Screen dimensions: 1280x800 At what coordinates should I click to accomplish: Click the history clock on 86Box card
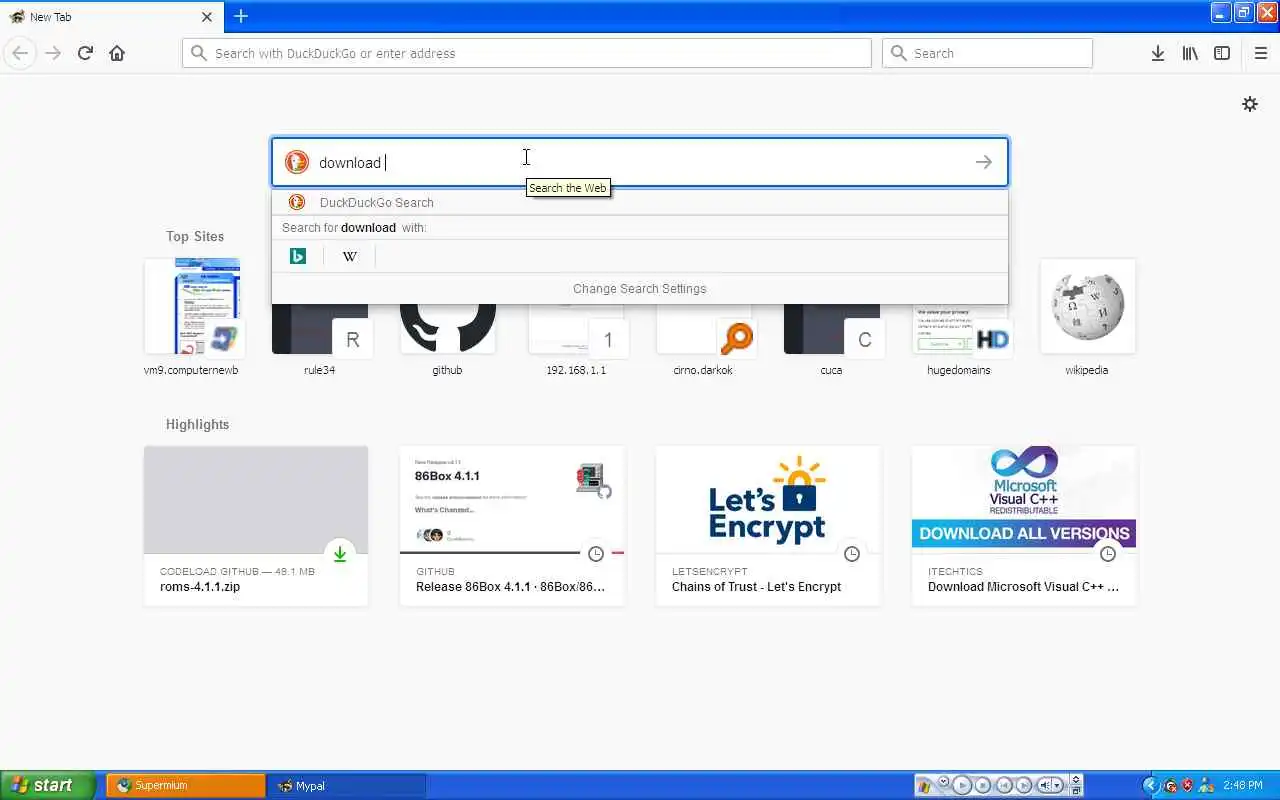tap(596, 554)
